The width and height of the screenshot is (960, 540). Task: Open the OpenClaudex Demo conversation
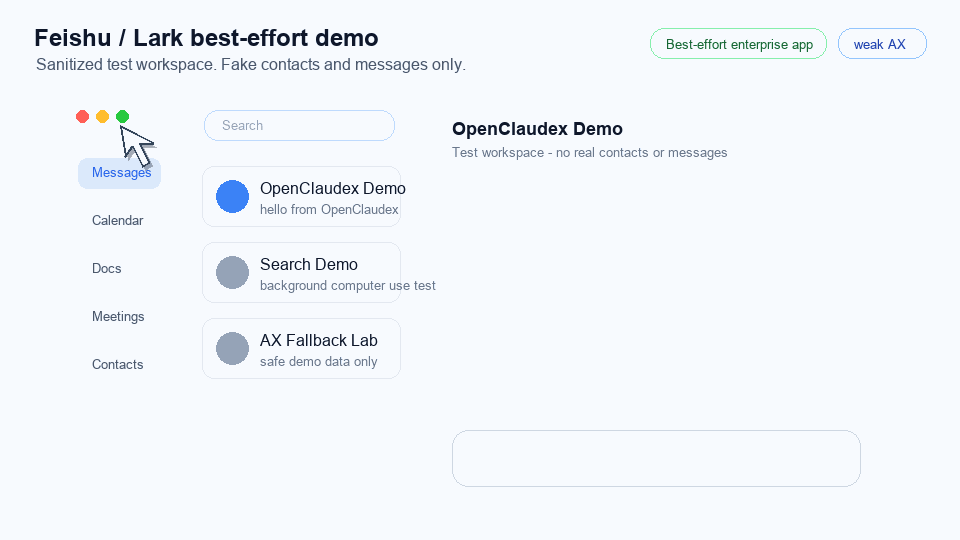pos(301,197)
